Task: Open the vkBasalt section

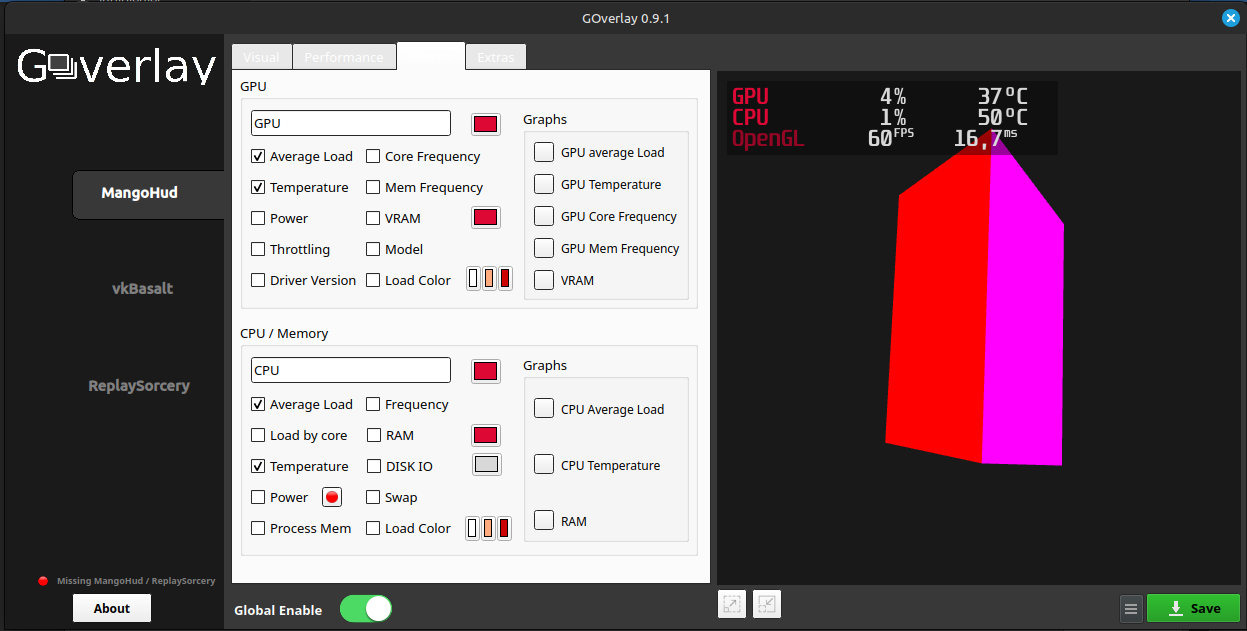Action: click(x=142, y=289)
